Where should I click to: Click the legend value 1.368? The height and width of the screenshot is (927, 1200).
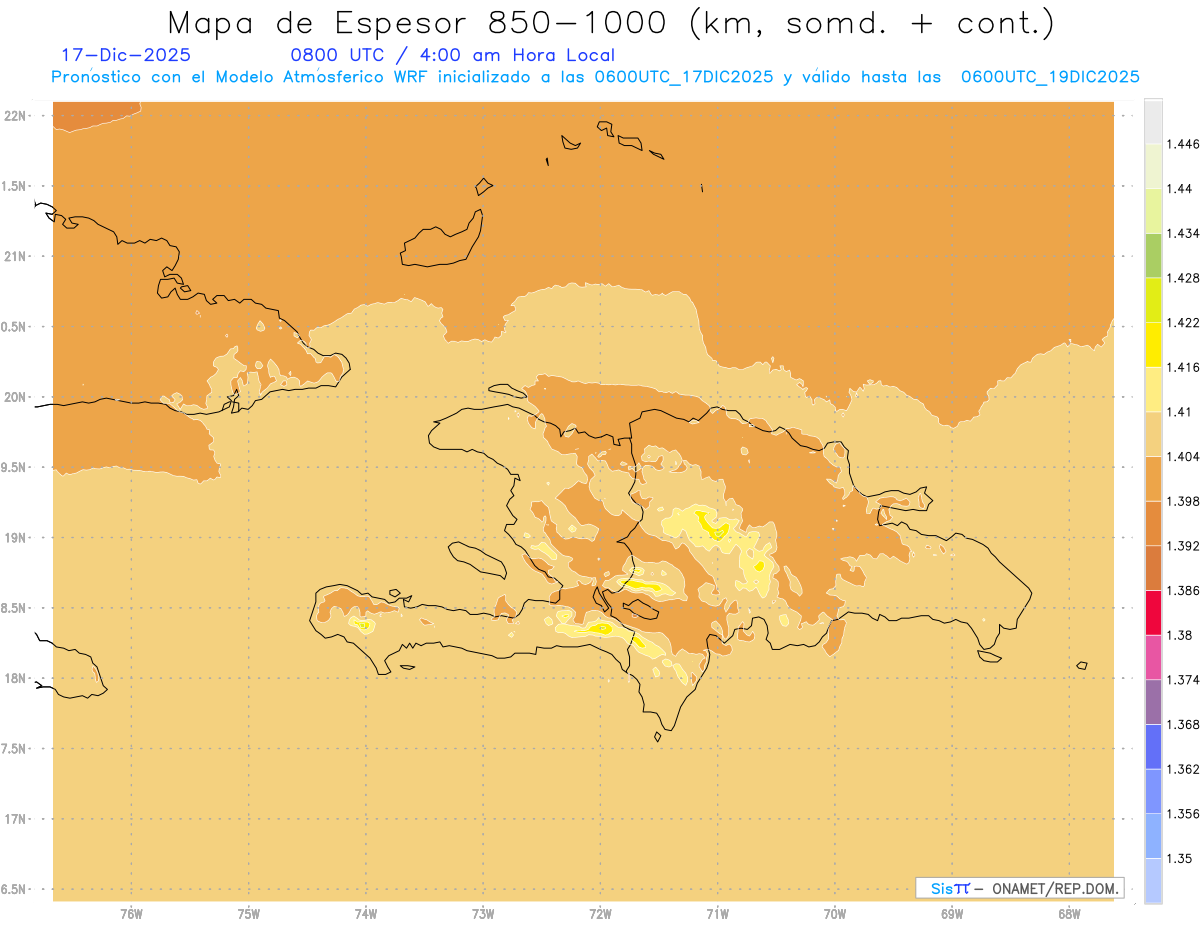click(x=1182, y=724)
